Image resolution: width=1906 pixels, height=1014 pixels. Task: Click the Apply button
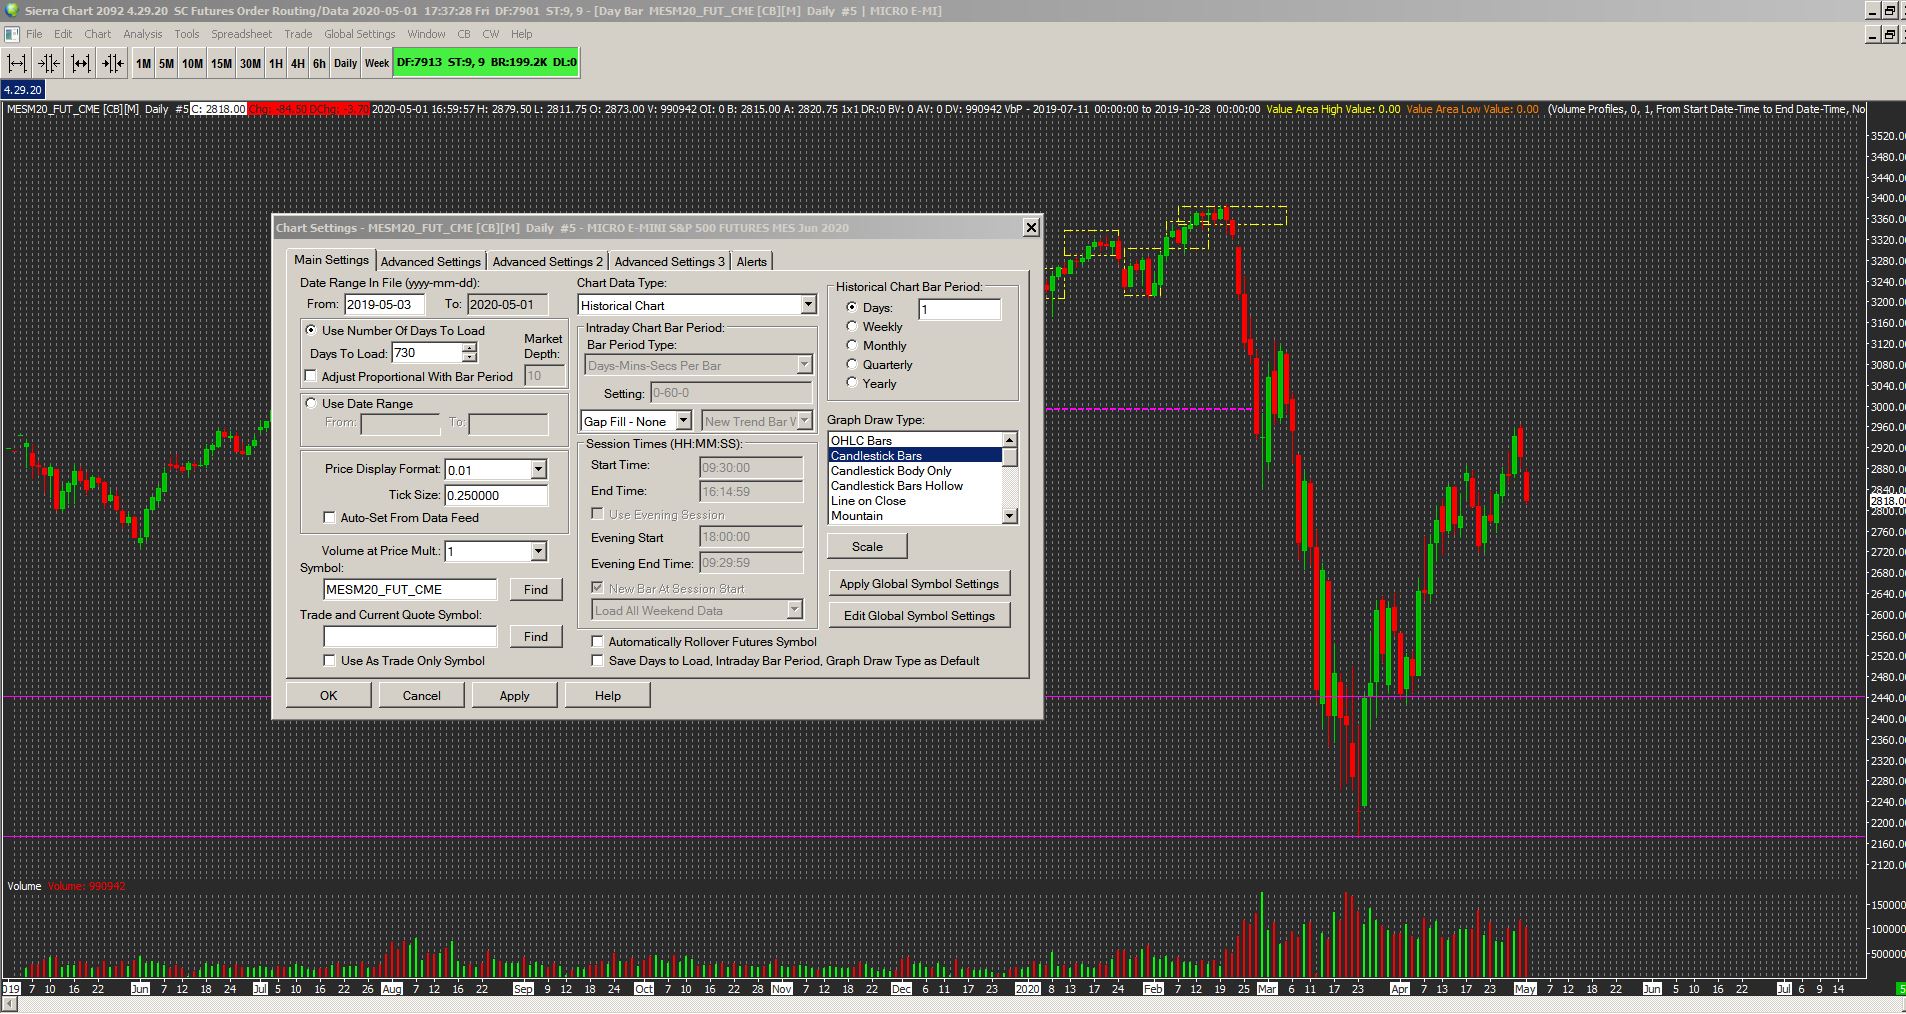514,695
